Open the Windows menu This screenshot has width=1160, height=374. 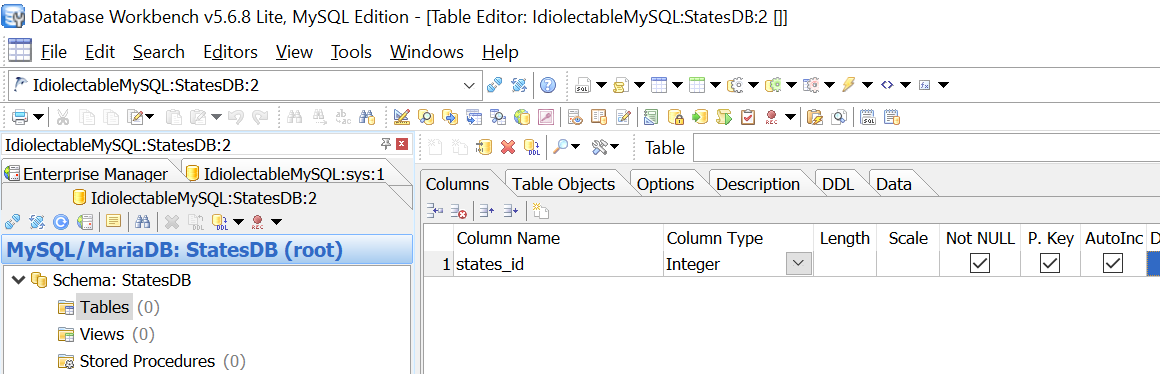pyautogui.click(x=427, y=52)
